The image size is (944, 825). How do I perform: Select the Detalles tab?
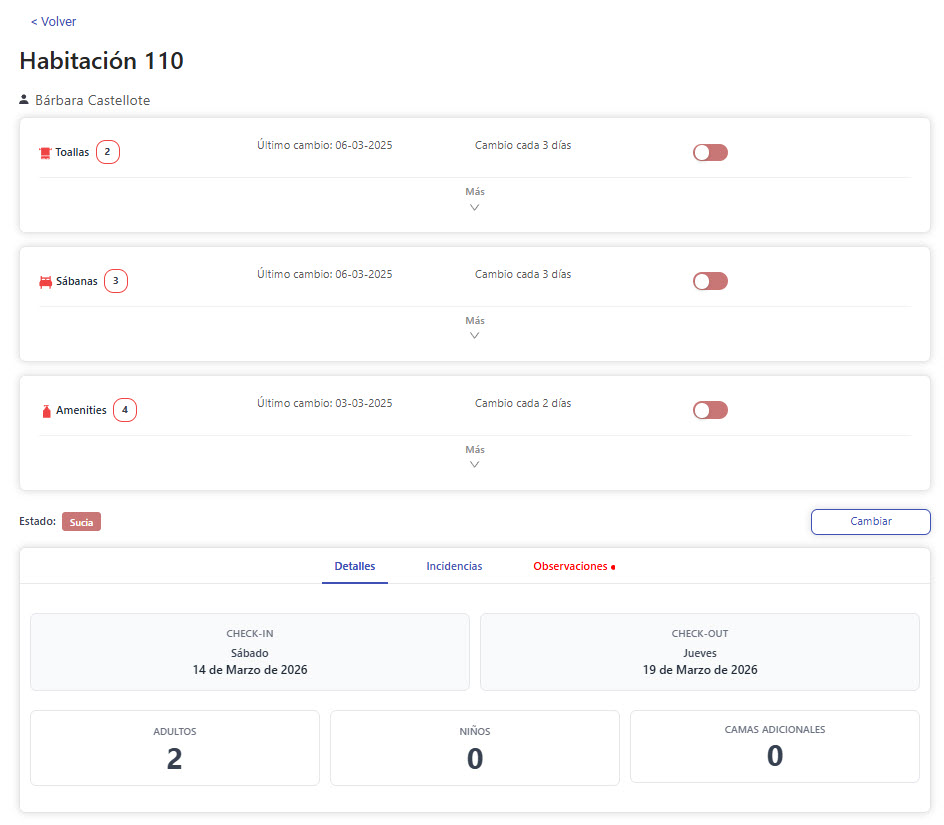click(x=355, y=566)
